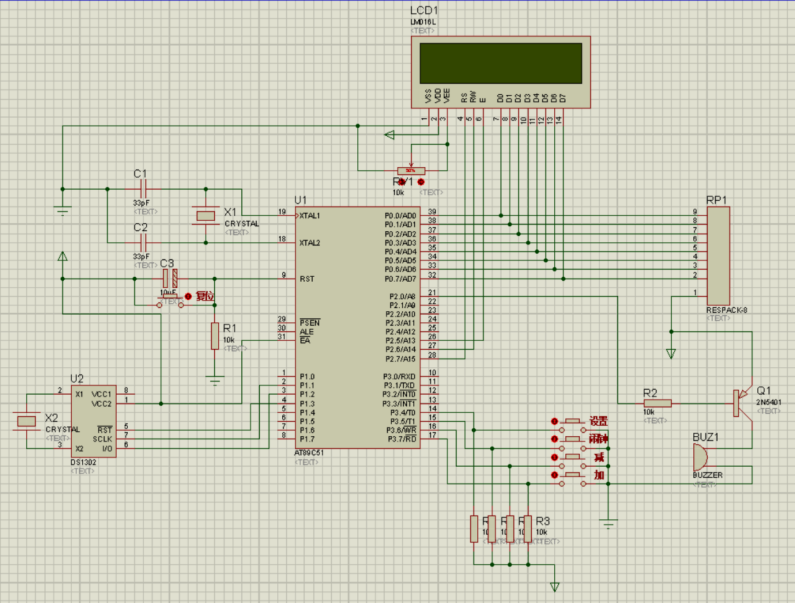This screenshot has height=603, width=795.
Task: Click RV1 right red adjust dot
Action: pos(421,182)
